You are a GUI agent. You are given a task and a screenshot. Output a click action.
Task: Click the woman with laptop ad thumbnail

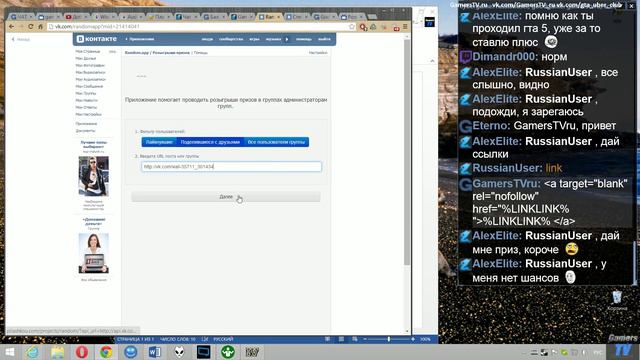point(93,253)
